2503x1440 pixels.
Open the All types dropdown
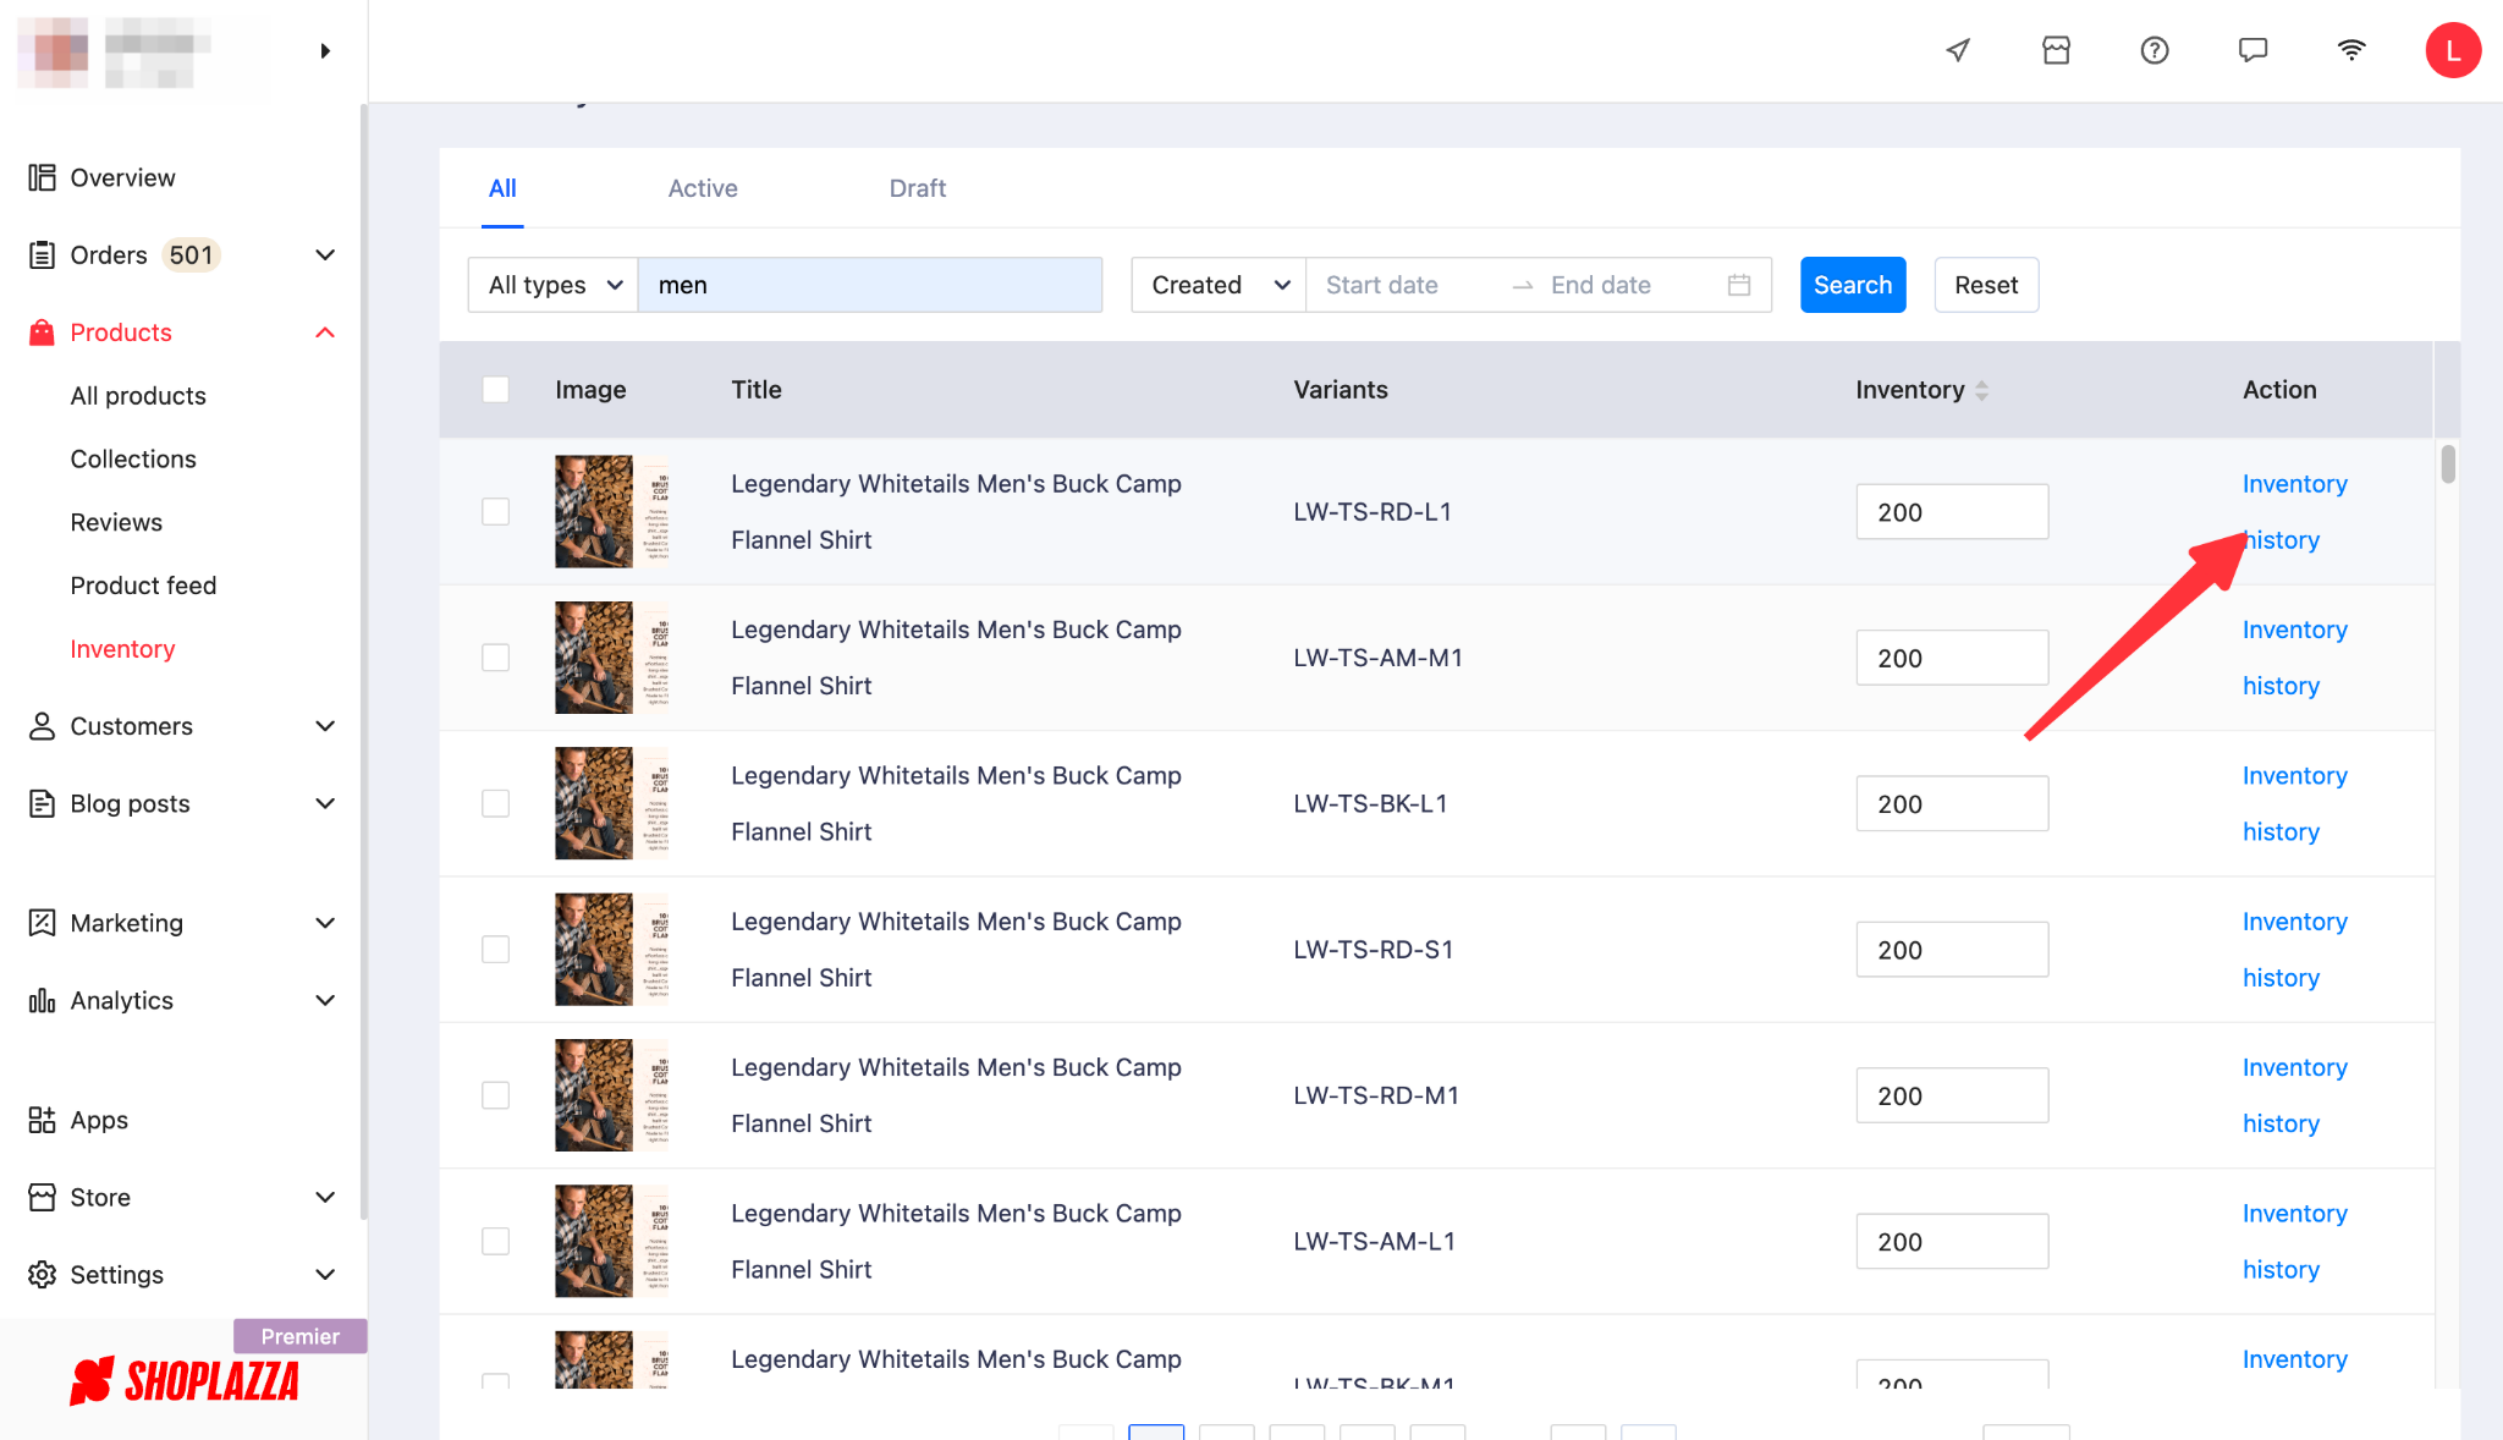[553, 285]
